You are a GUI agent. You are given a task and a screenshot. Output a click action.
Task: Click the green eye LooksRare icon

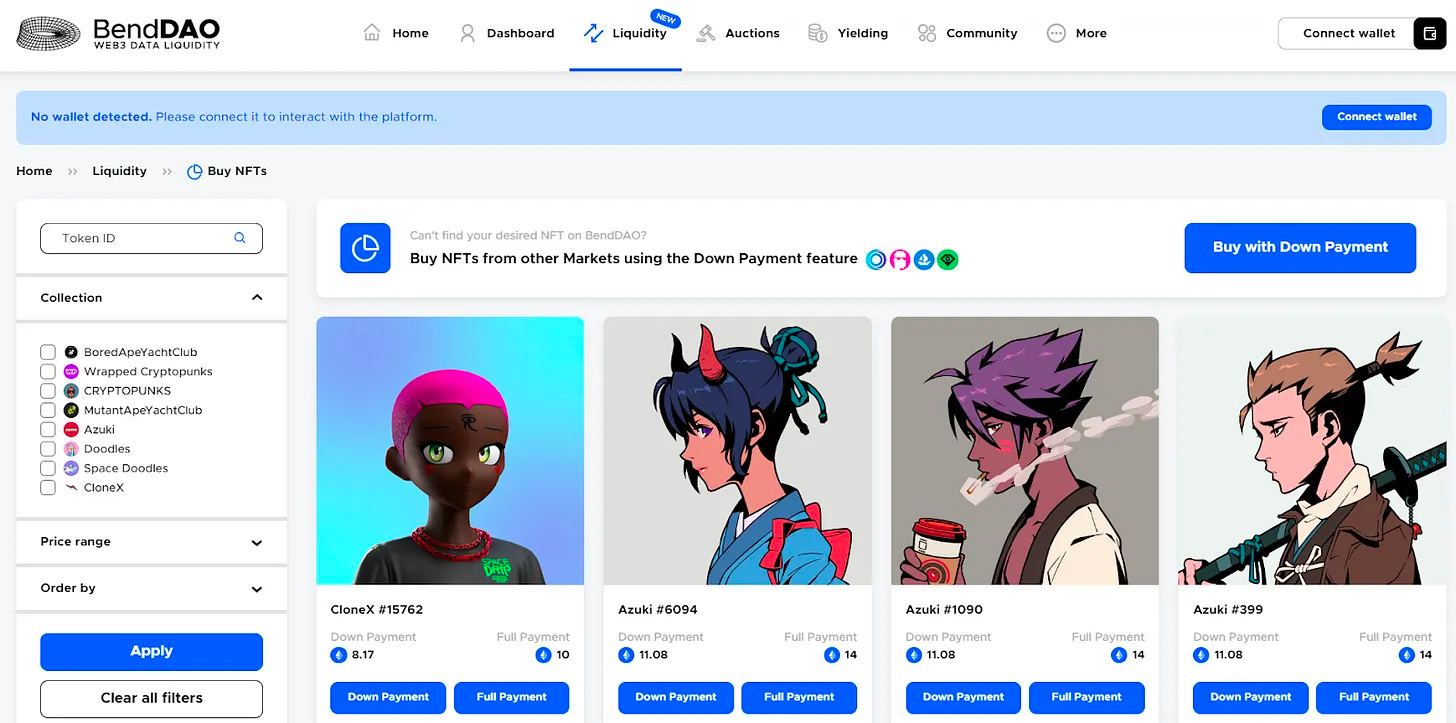(948, 260)
